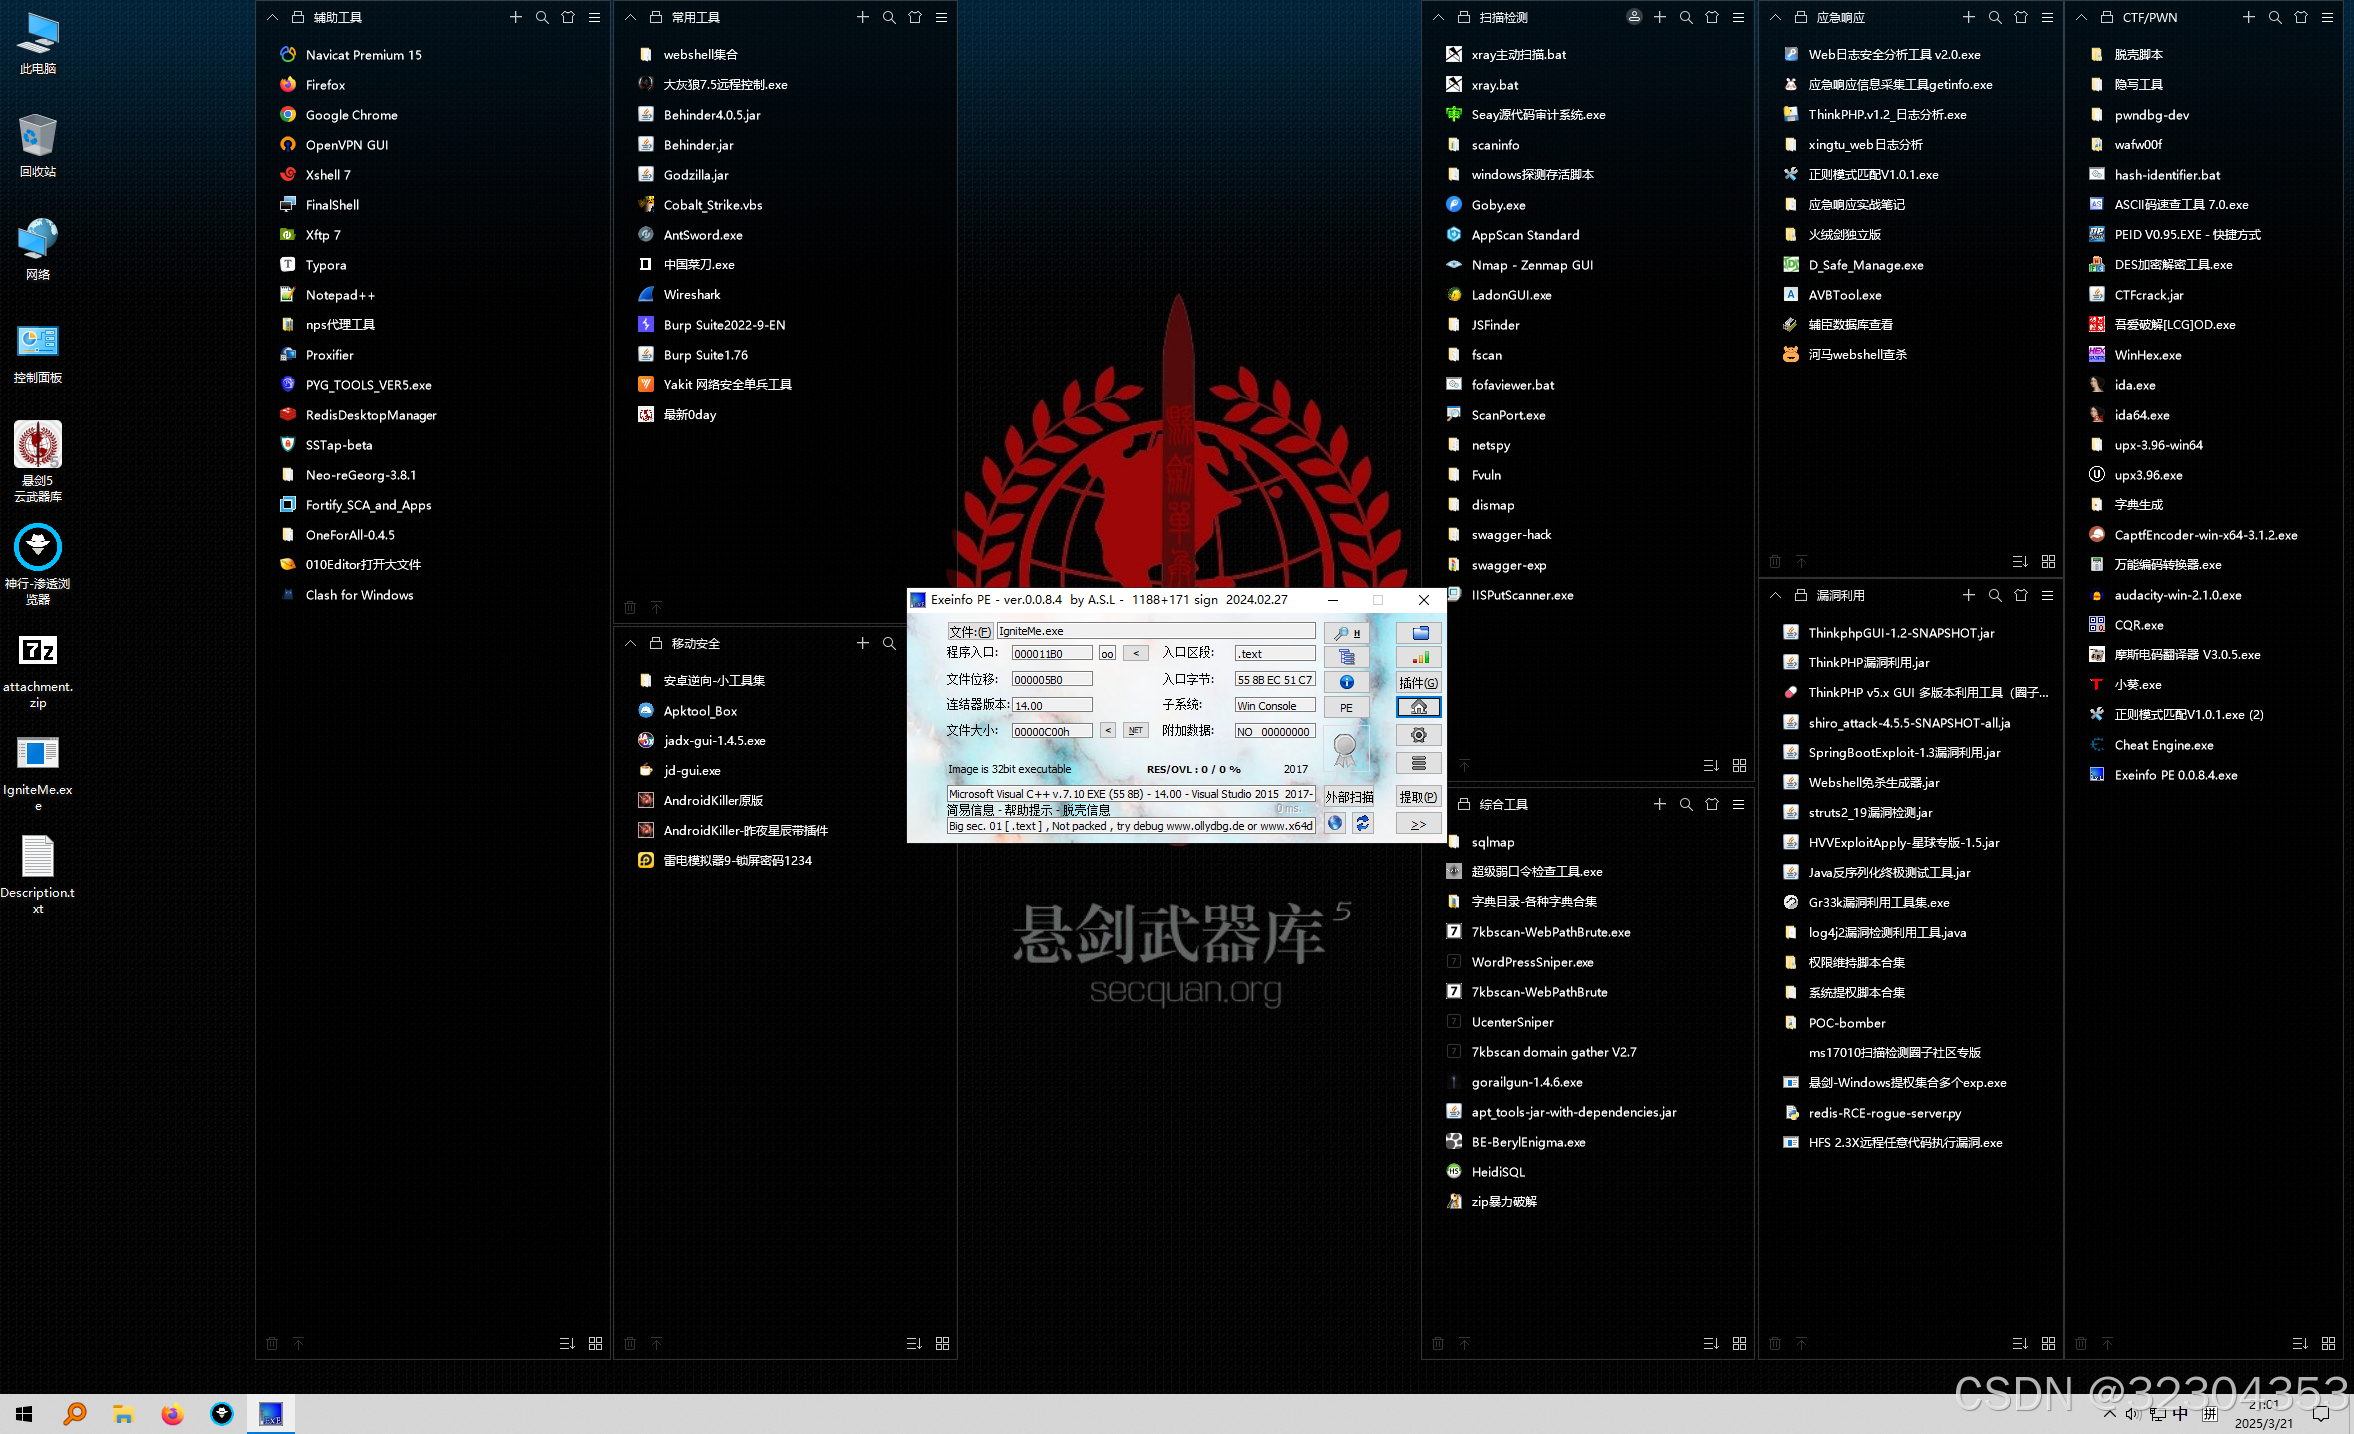Open file via folder icon in Exeinfo PE
Screen dimensions: 2354x1434
point(1419,633)
